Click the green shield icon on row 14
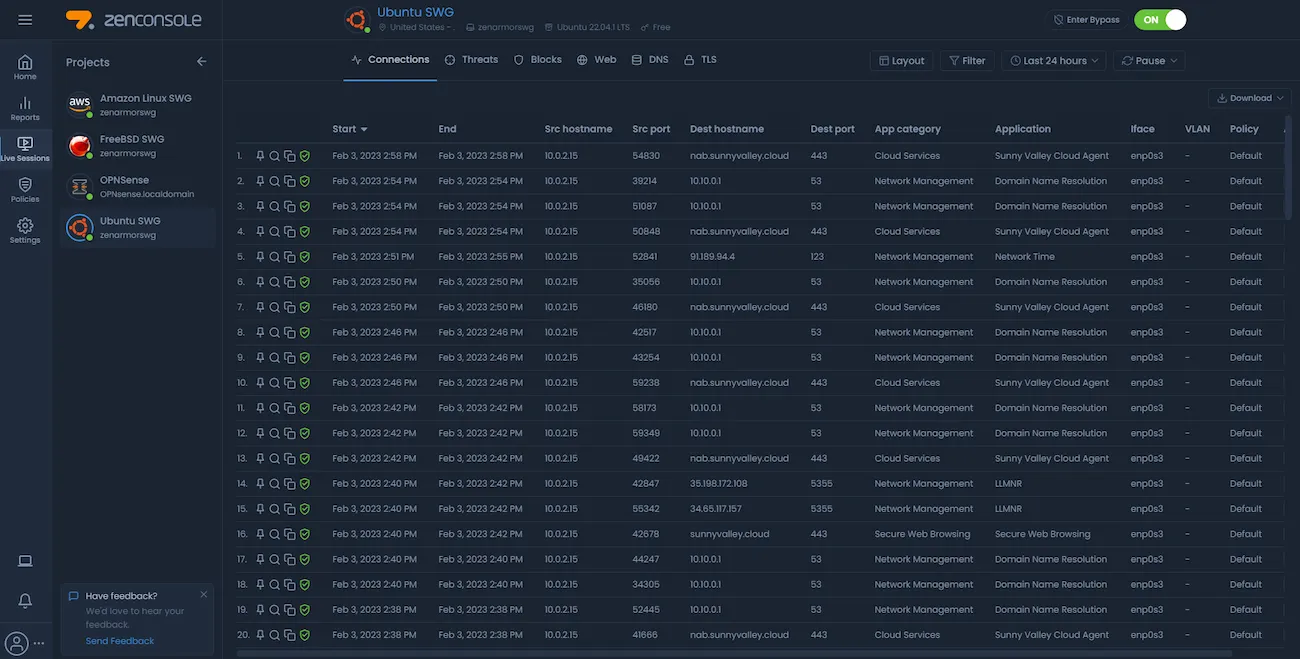 pyautogui.click(x=304, y=484)
